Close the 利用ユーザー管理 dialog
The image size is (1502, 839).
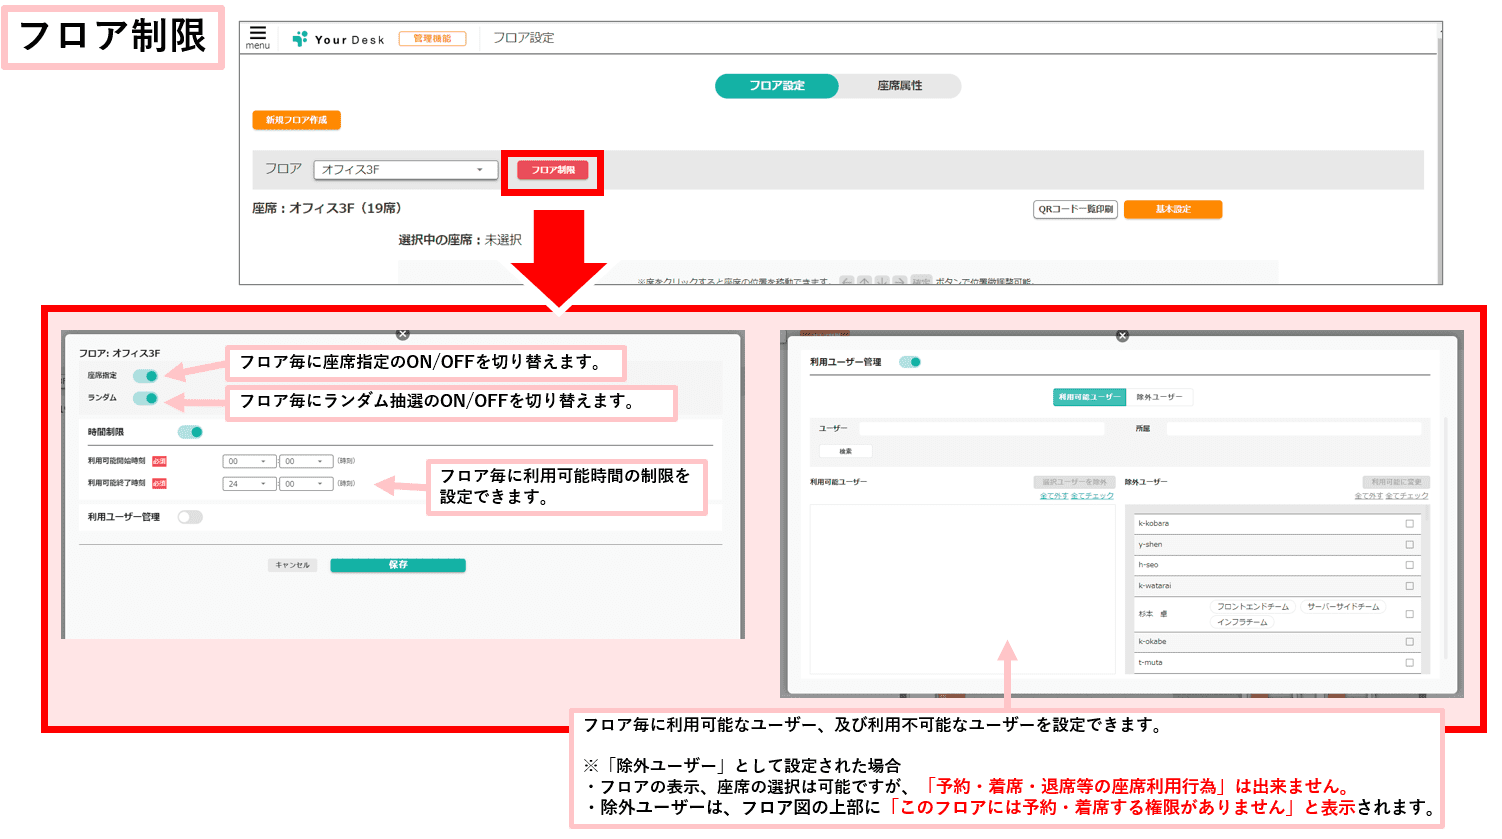click(1122, 336)
